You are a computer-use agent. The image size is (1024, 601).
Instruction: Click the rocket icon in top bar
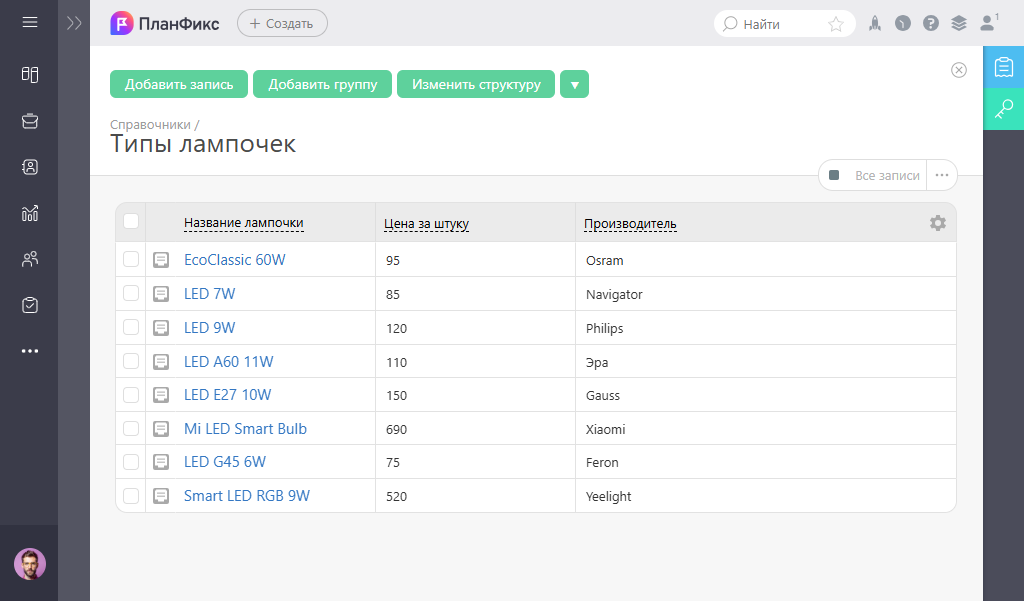click(x=874, y=23)
